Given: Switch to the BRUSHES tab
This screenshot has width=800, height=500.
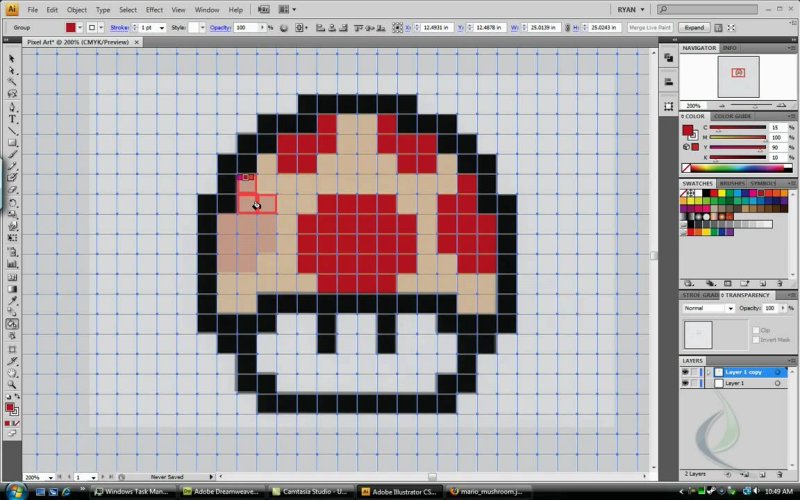Looking at the screenshot, I should point(732,183).
